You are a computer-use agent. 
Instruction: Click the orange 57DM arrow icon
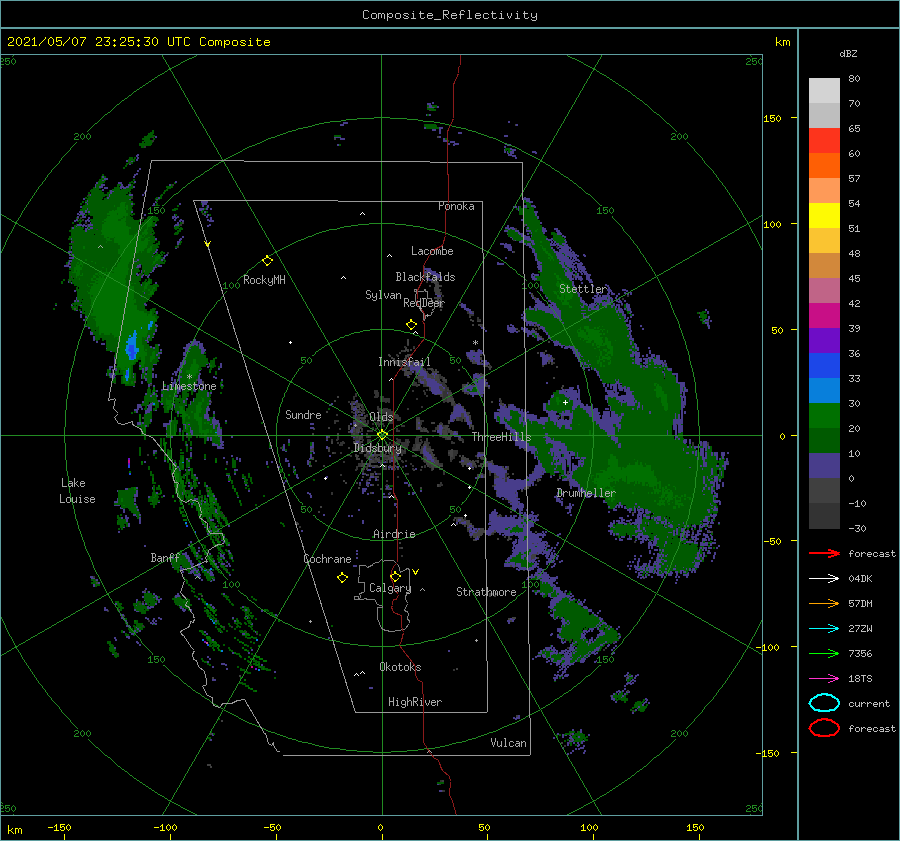click(824, 603)
